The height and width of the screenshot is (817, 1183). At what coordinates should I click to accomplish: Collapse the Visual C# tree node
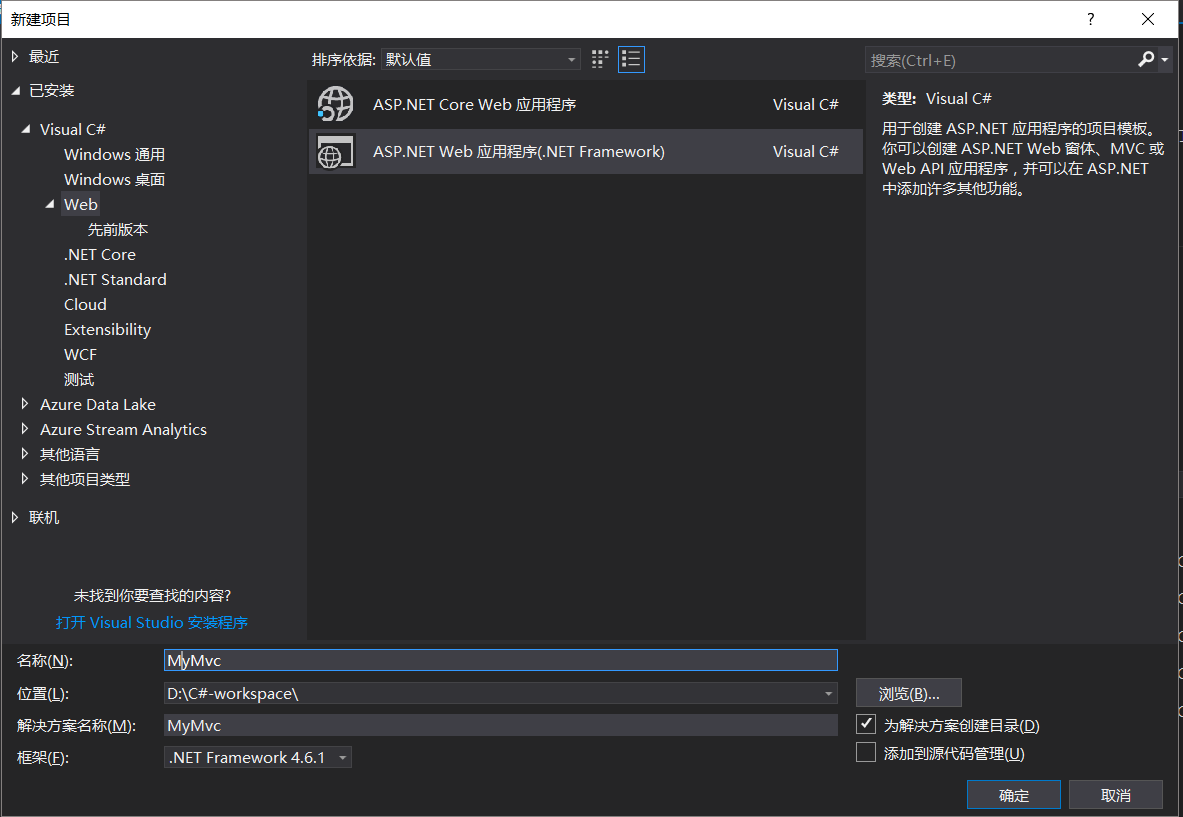tap(26, 129)
